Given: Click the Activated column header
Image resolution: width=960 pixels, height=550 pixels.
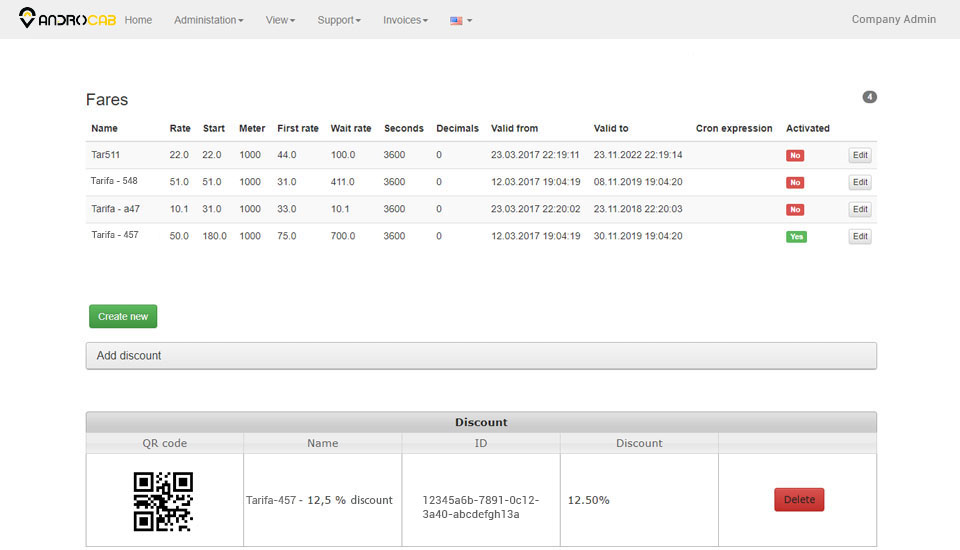Looking at the screenshot, I should point(808,128).
